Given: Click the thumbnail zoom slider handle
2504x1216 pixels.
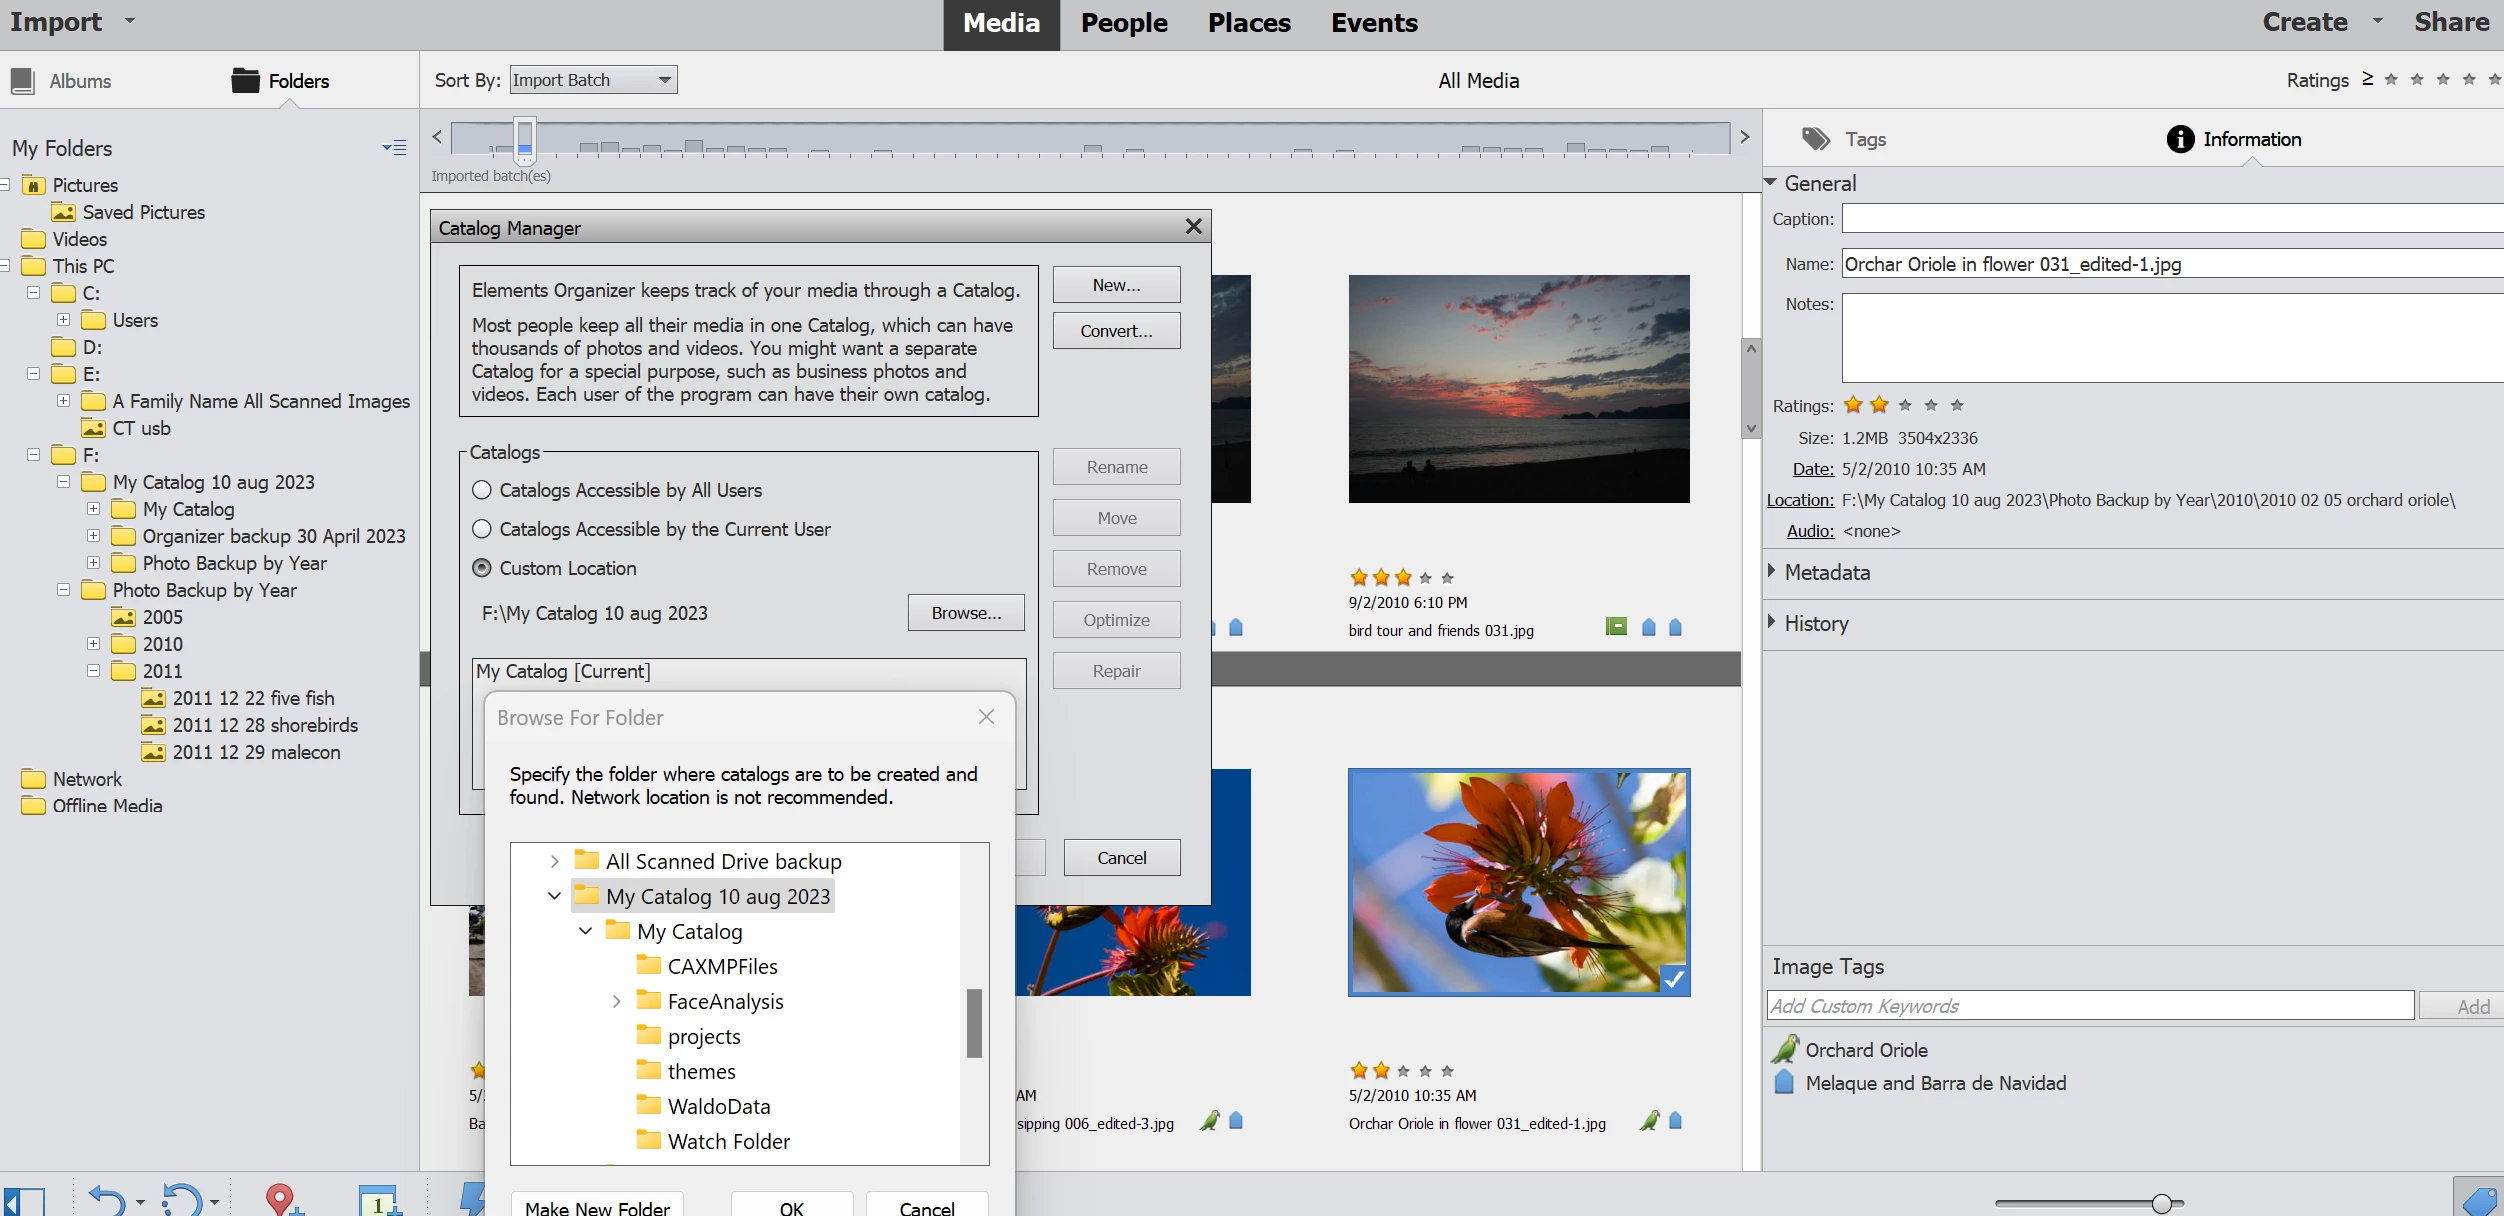Looking at the screenshot, I should coord(2161,1203).
